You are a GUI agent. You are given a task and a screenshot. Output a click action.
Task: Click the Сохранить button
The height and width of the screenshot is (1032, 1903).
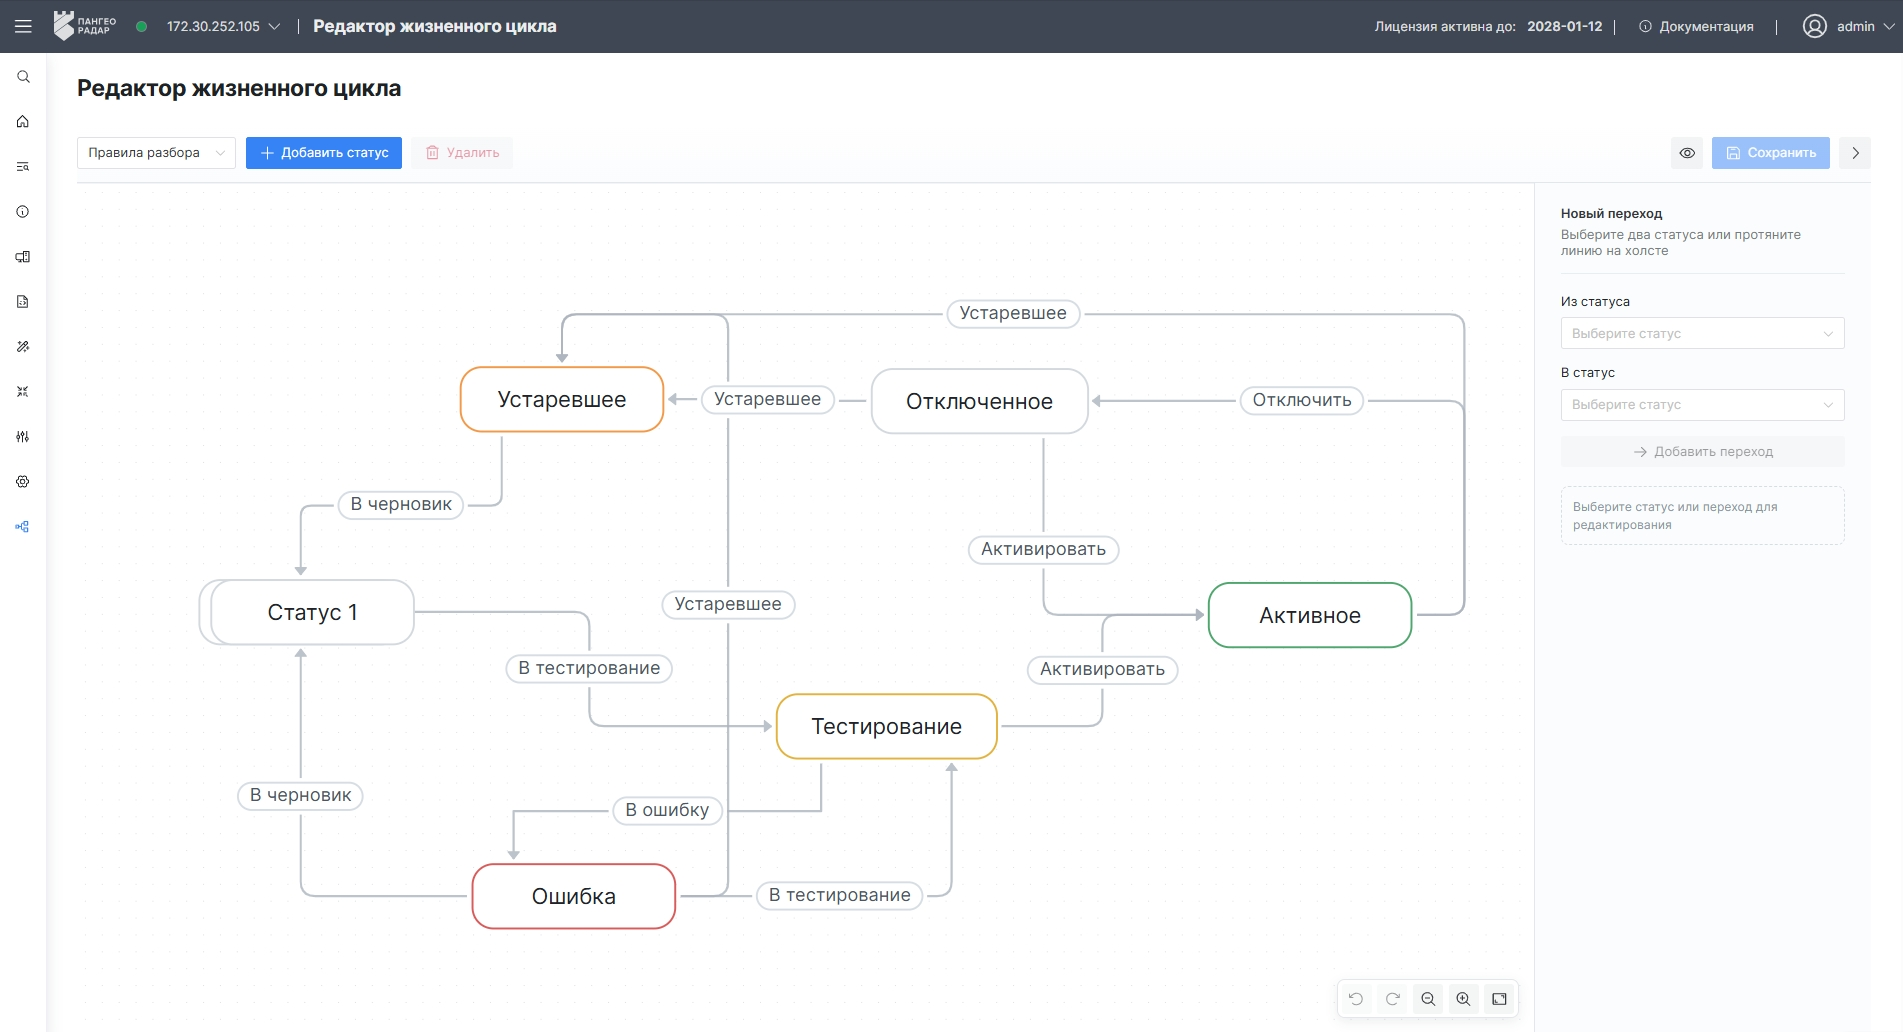[x=1770, y=153]
